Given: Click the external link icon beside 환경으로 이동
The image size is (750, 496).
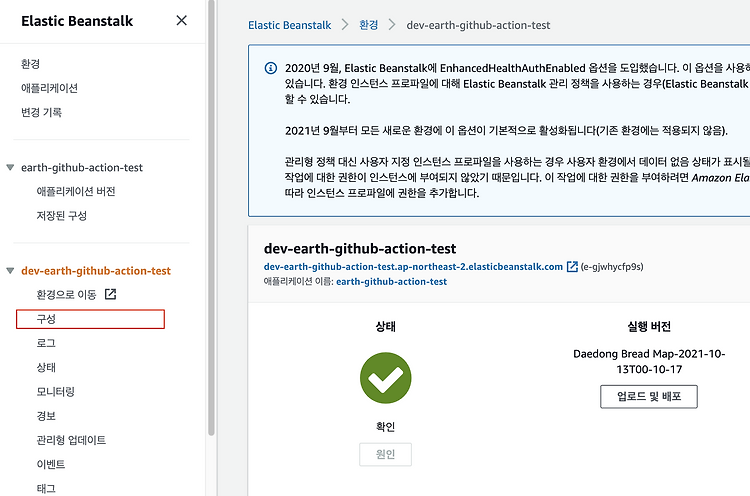Looking at the screenshot, I should tap(110, 294).
